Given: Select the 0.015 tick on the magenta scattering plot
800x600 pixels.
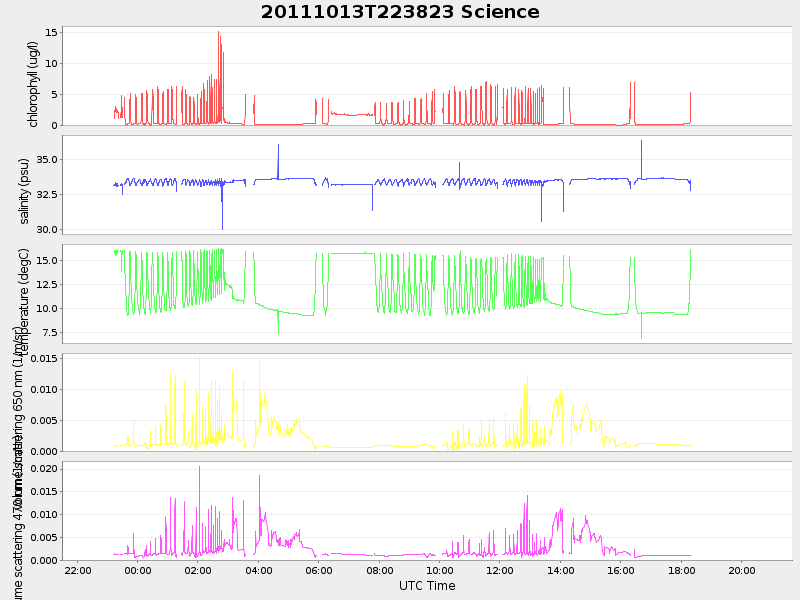Looking at the screenshot, I should [x=44, y=491].
